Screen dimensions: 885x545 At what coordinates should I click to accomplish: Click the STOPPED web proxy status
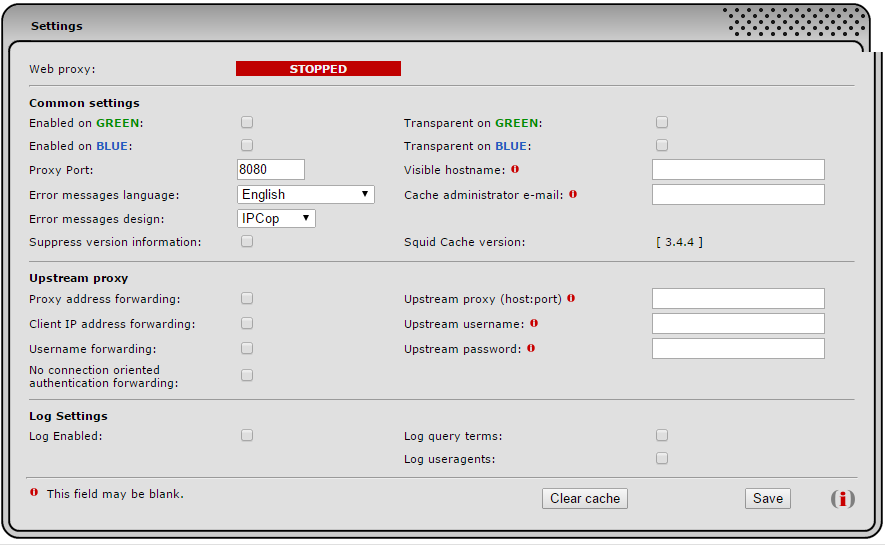click(x=318, y=69)
